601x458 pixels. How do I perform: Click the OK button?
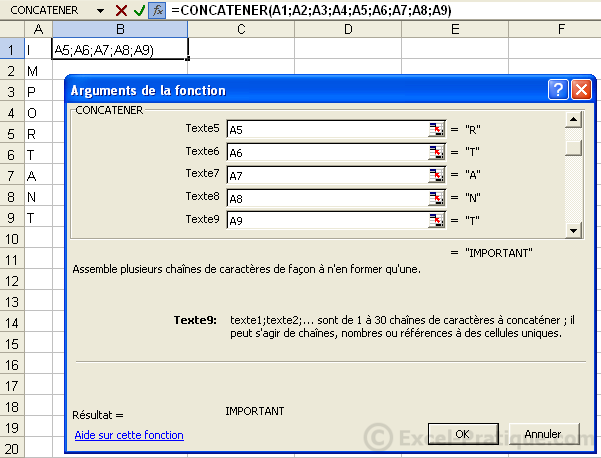click(x=463, y=434)
